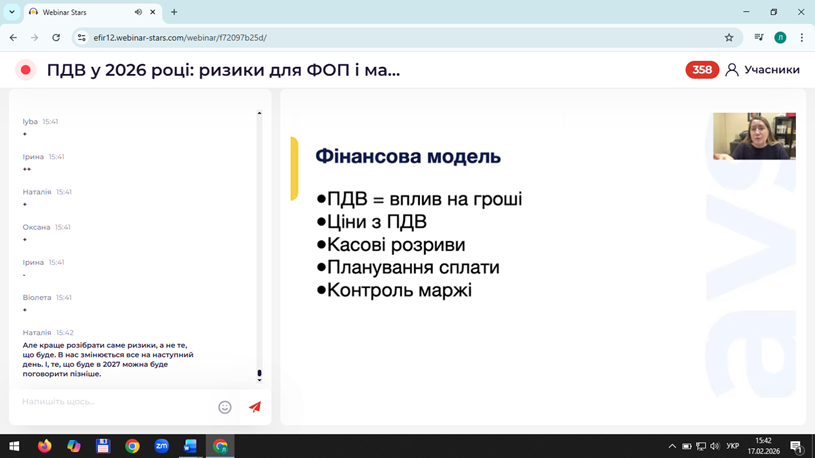Mute the Webinar Stars tab audio
Viewport: 815px width, 458px height.
pos(138,13)
